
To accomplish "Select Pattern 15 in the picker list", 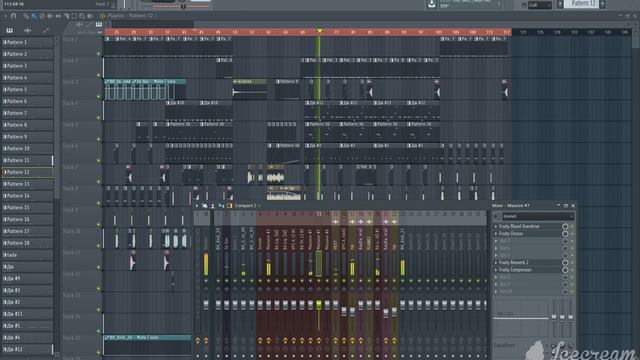I will 27,208.
